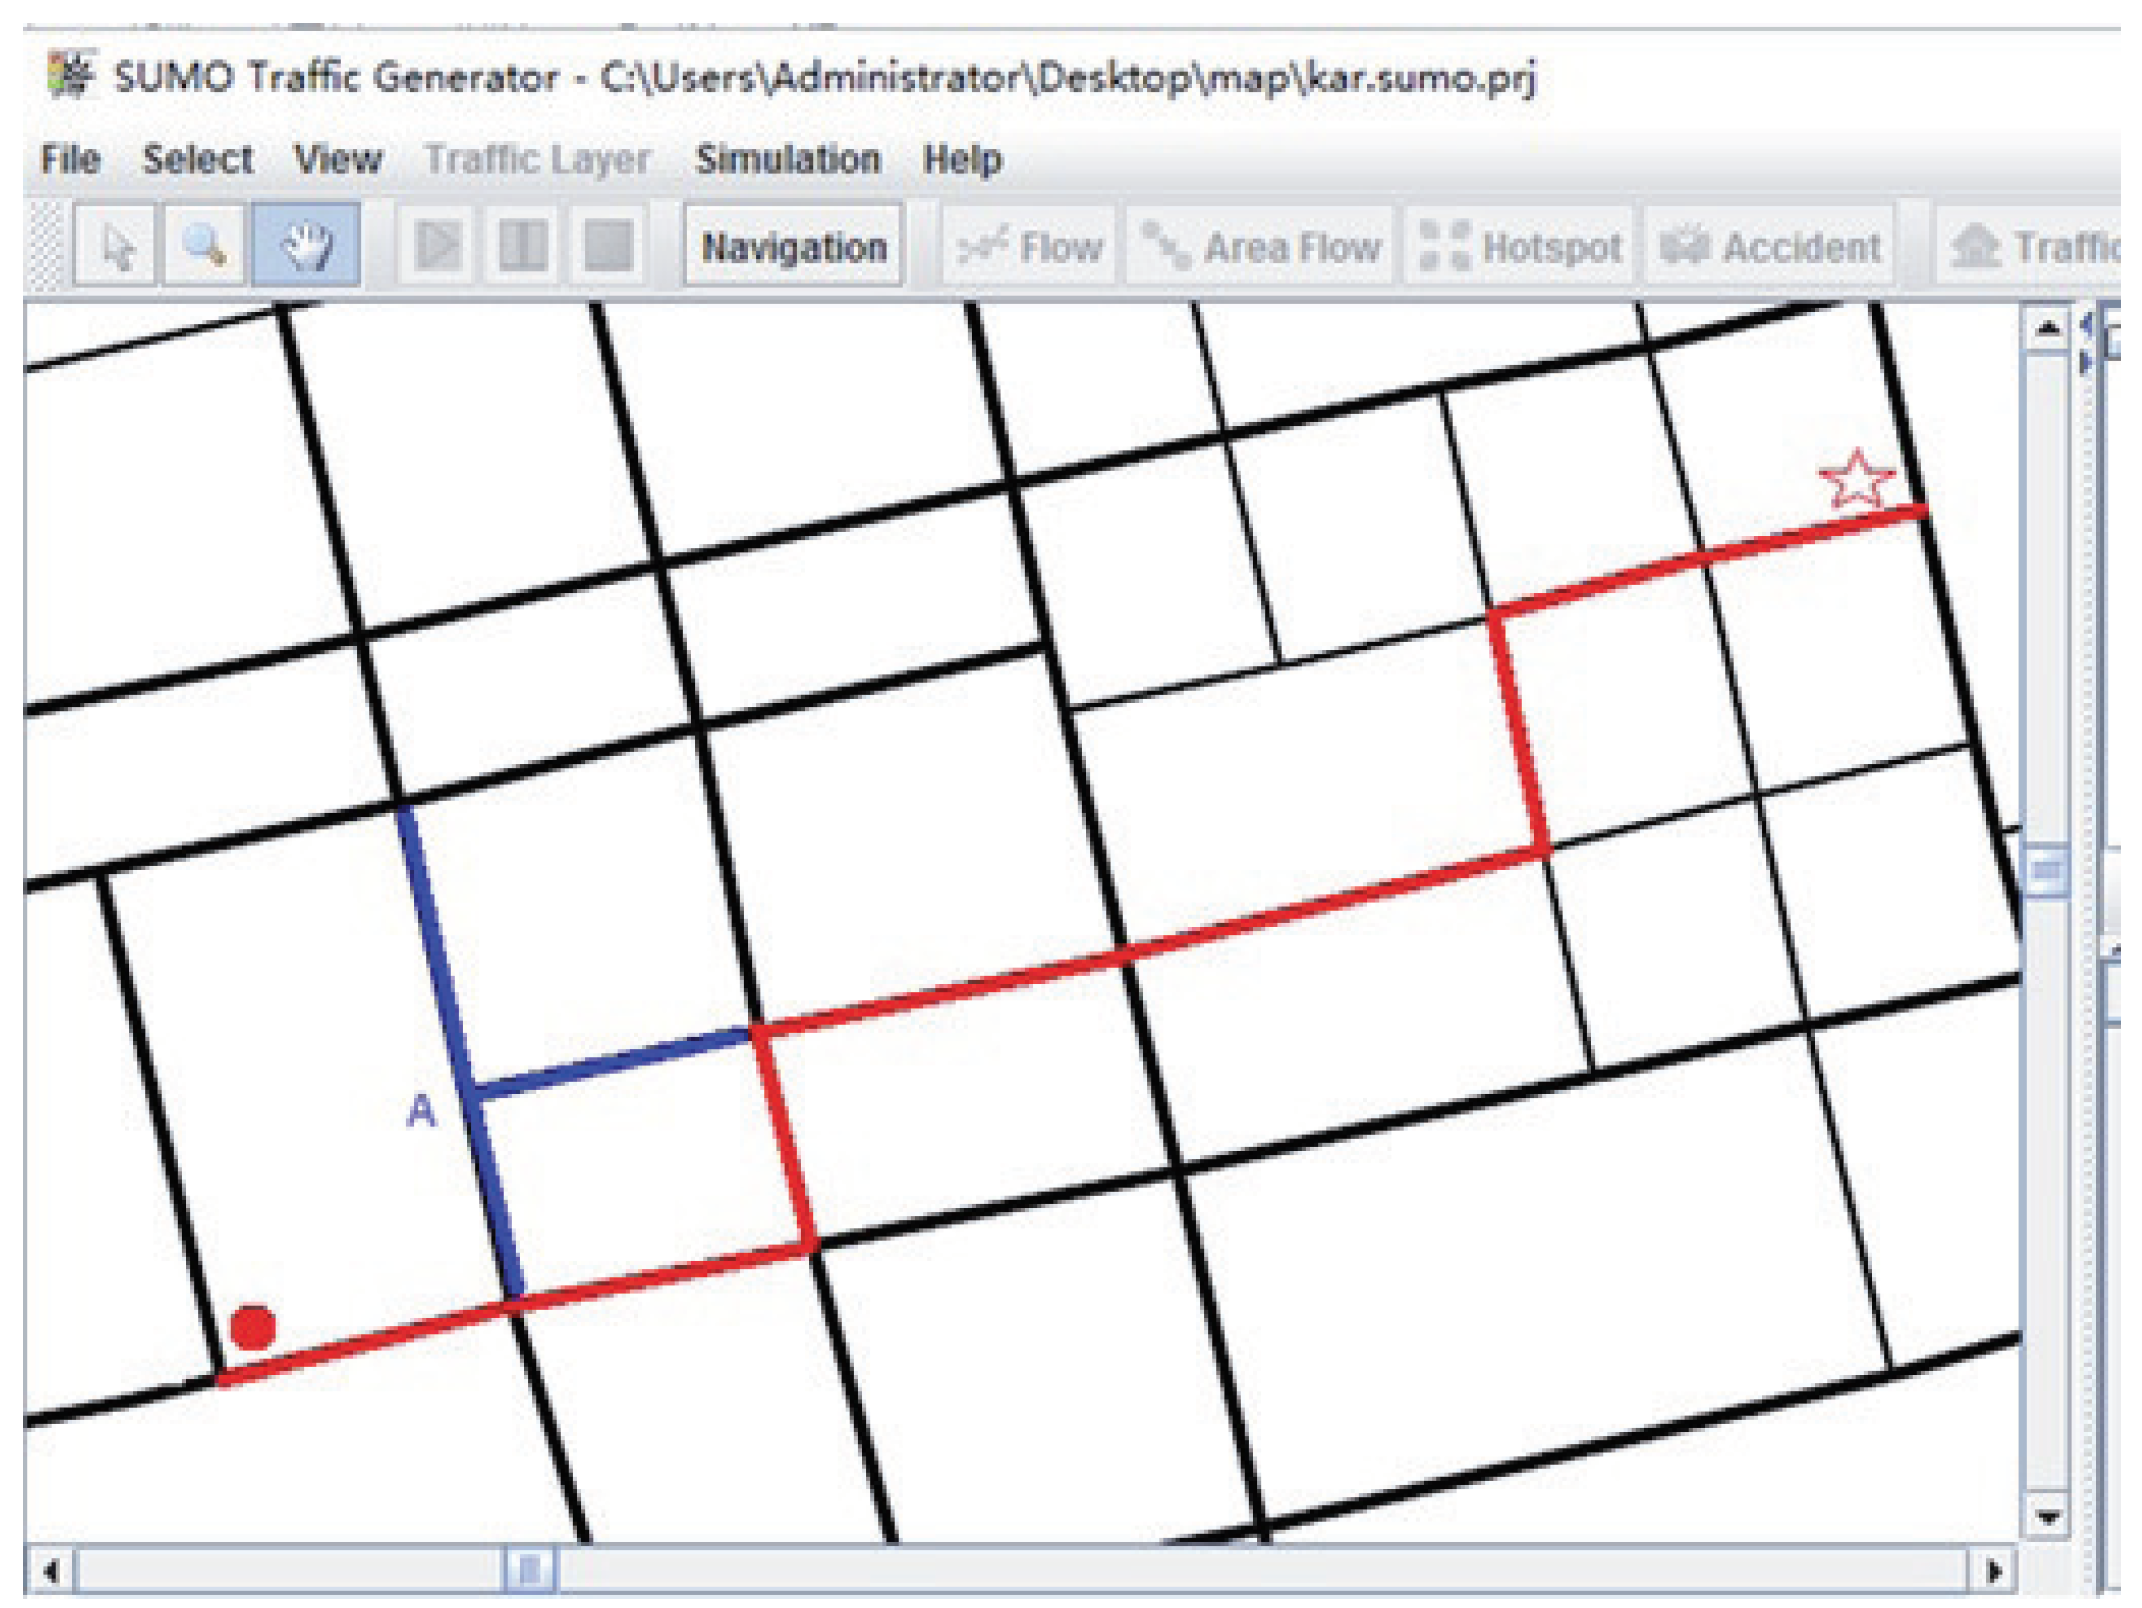Open the Simulation menu

tap(788, 159)
